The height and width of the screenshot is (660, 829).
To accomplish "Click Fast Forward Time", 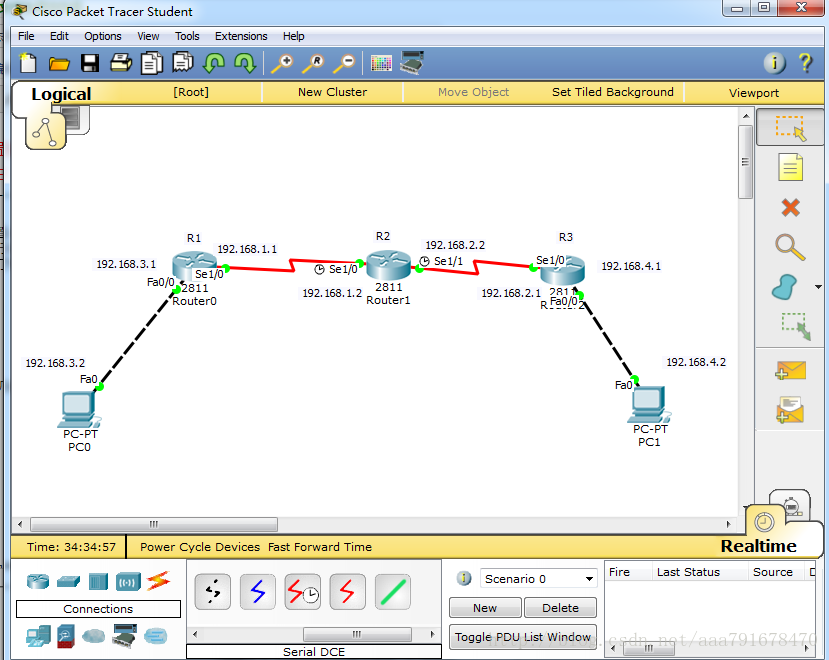I will tap(320, 547).
